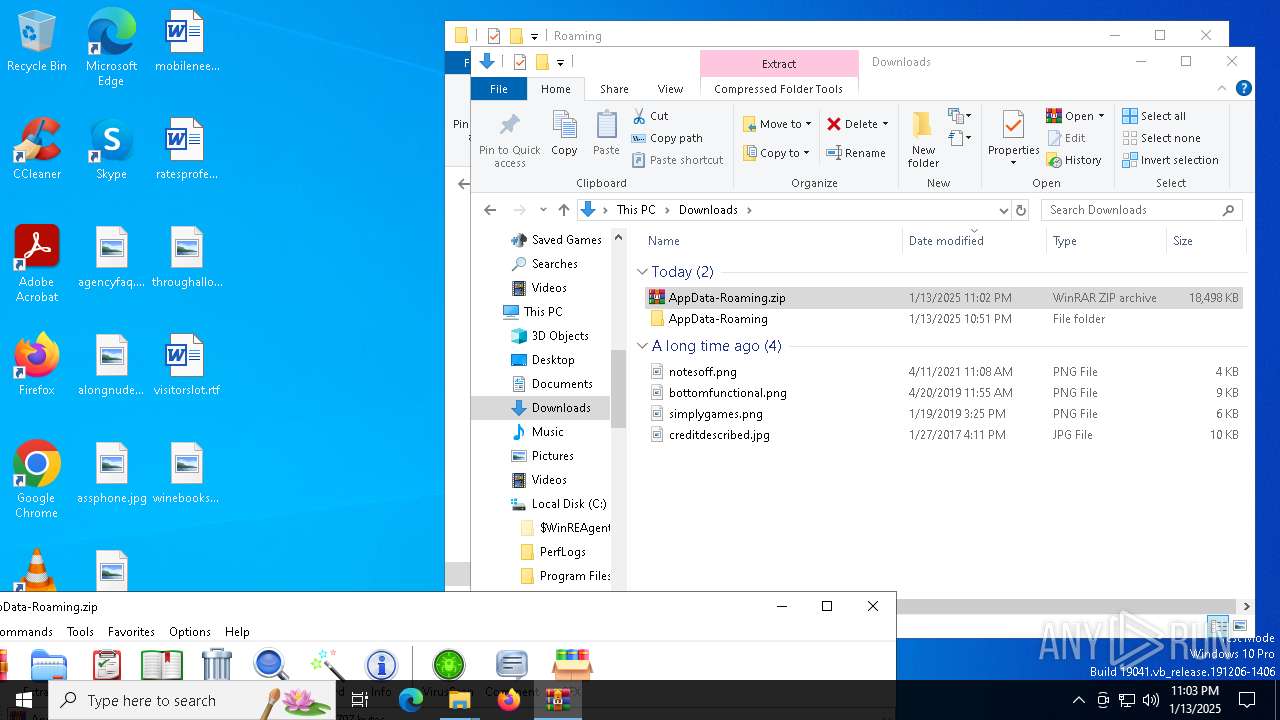Viewport: 1280px width, 720px height.
Task: Sort by Size column header
Action: coord(1205,241)
